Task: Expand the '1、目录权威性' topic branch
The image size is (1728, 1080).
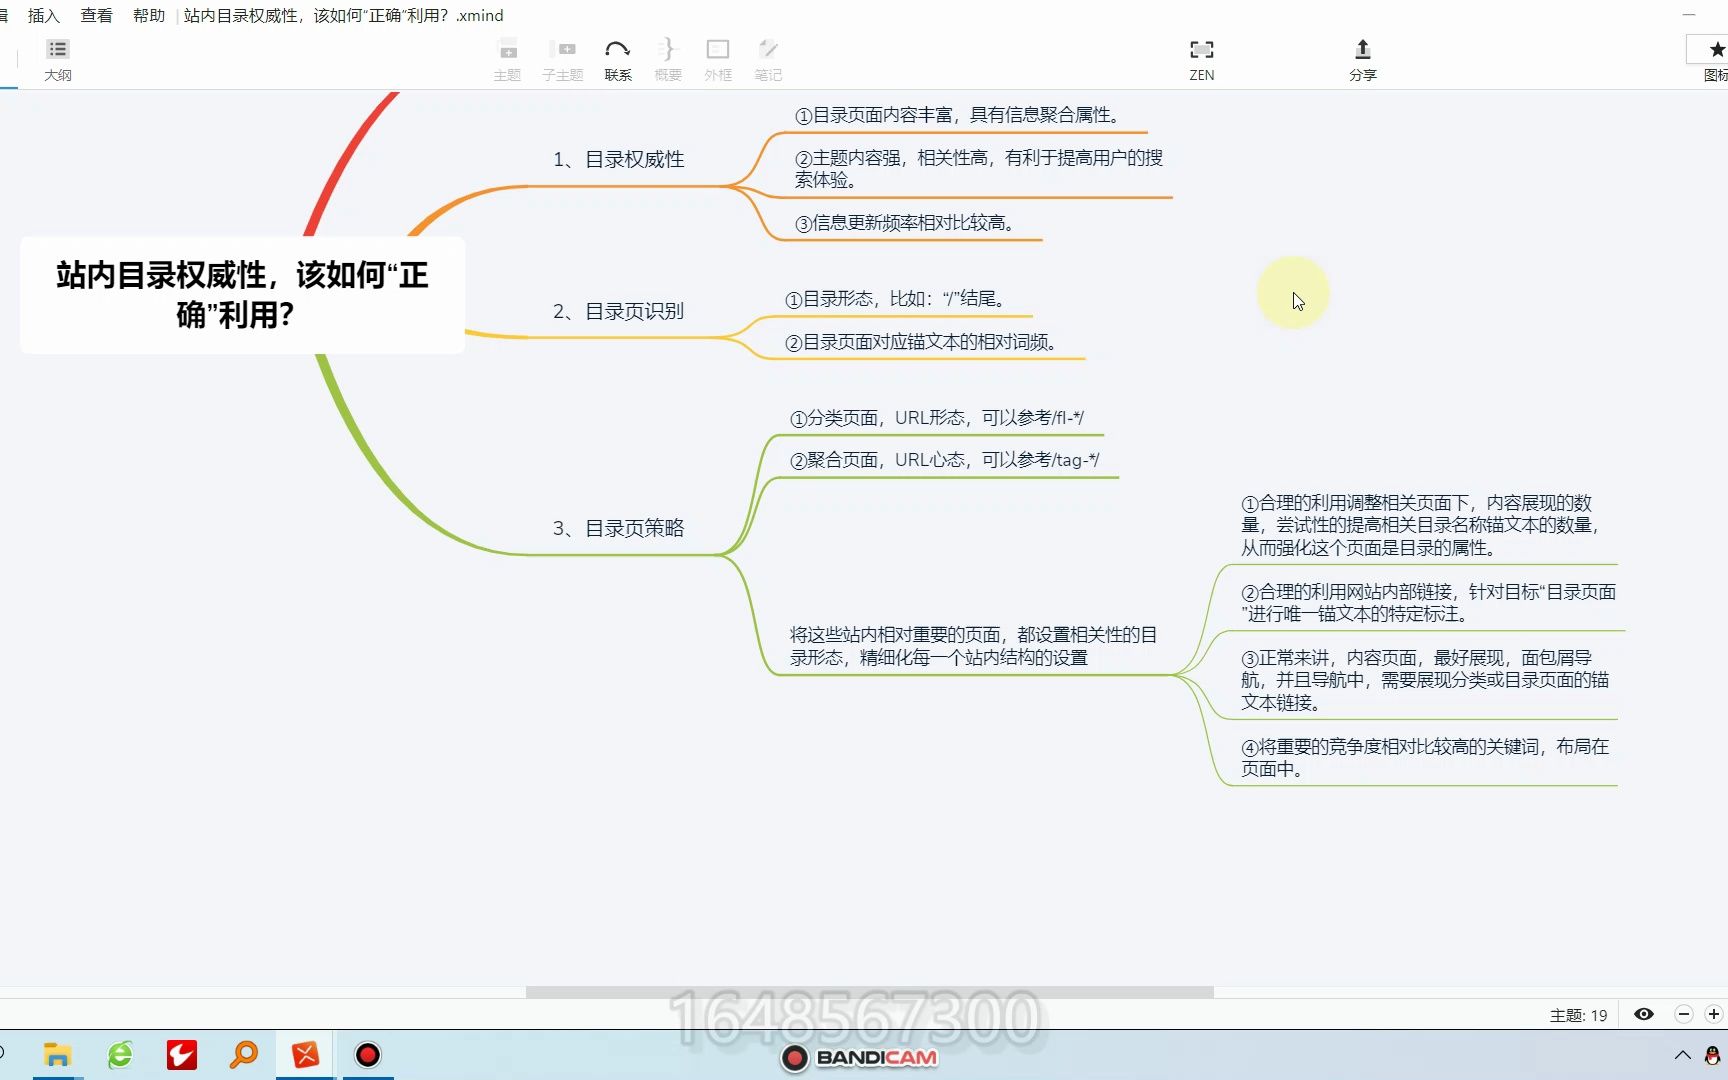Action: [x=619, y=158]
